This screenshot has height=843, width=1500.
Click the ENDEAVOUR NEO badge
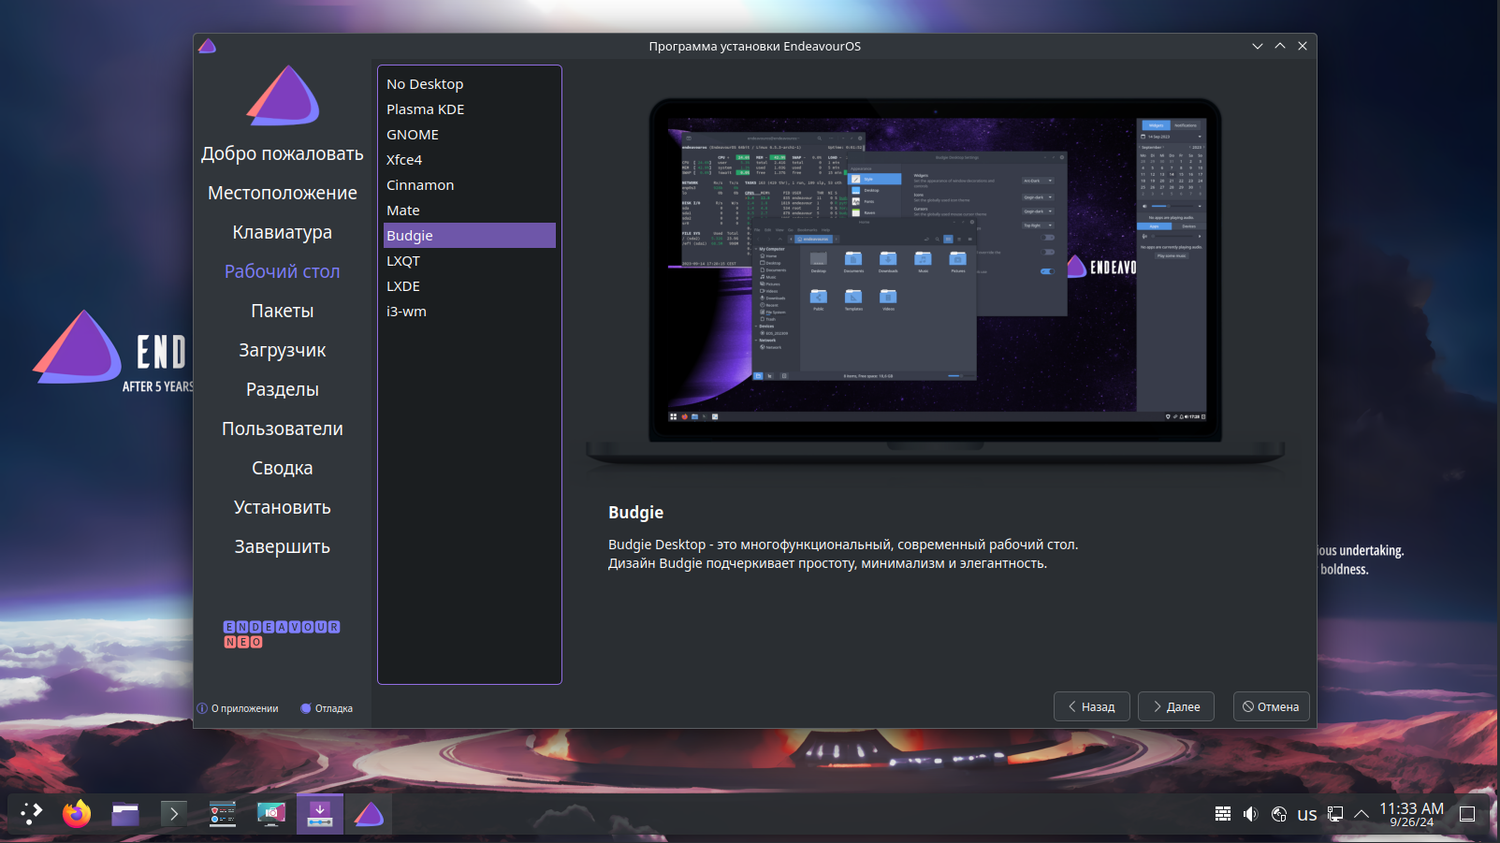pos(282,634)
